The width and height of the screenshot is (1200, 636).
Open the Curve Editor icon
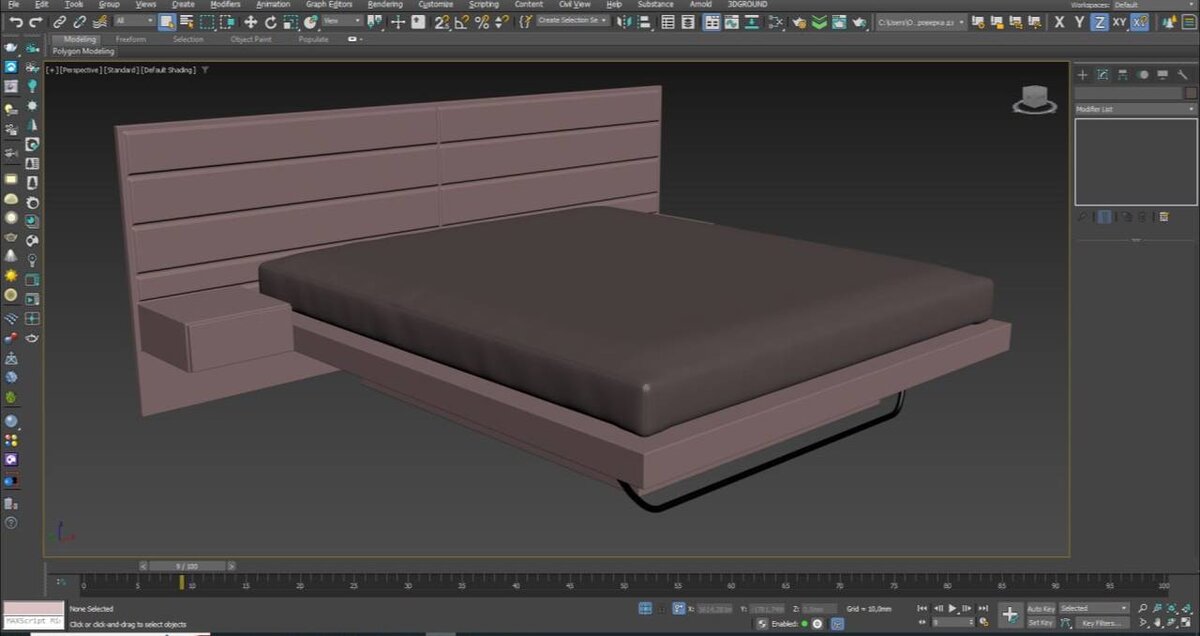click(732, 21)
